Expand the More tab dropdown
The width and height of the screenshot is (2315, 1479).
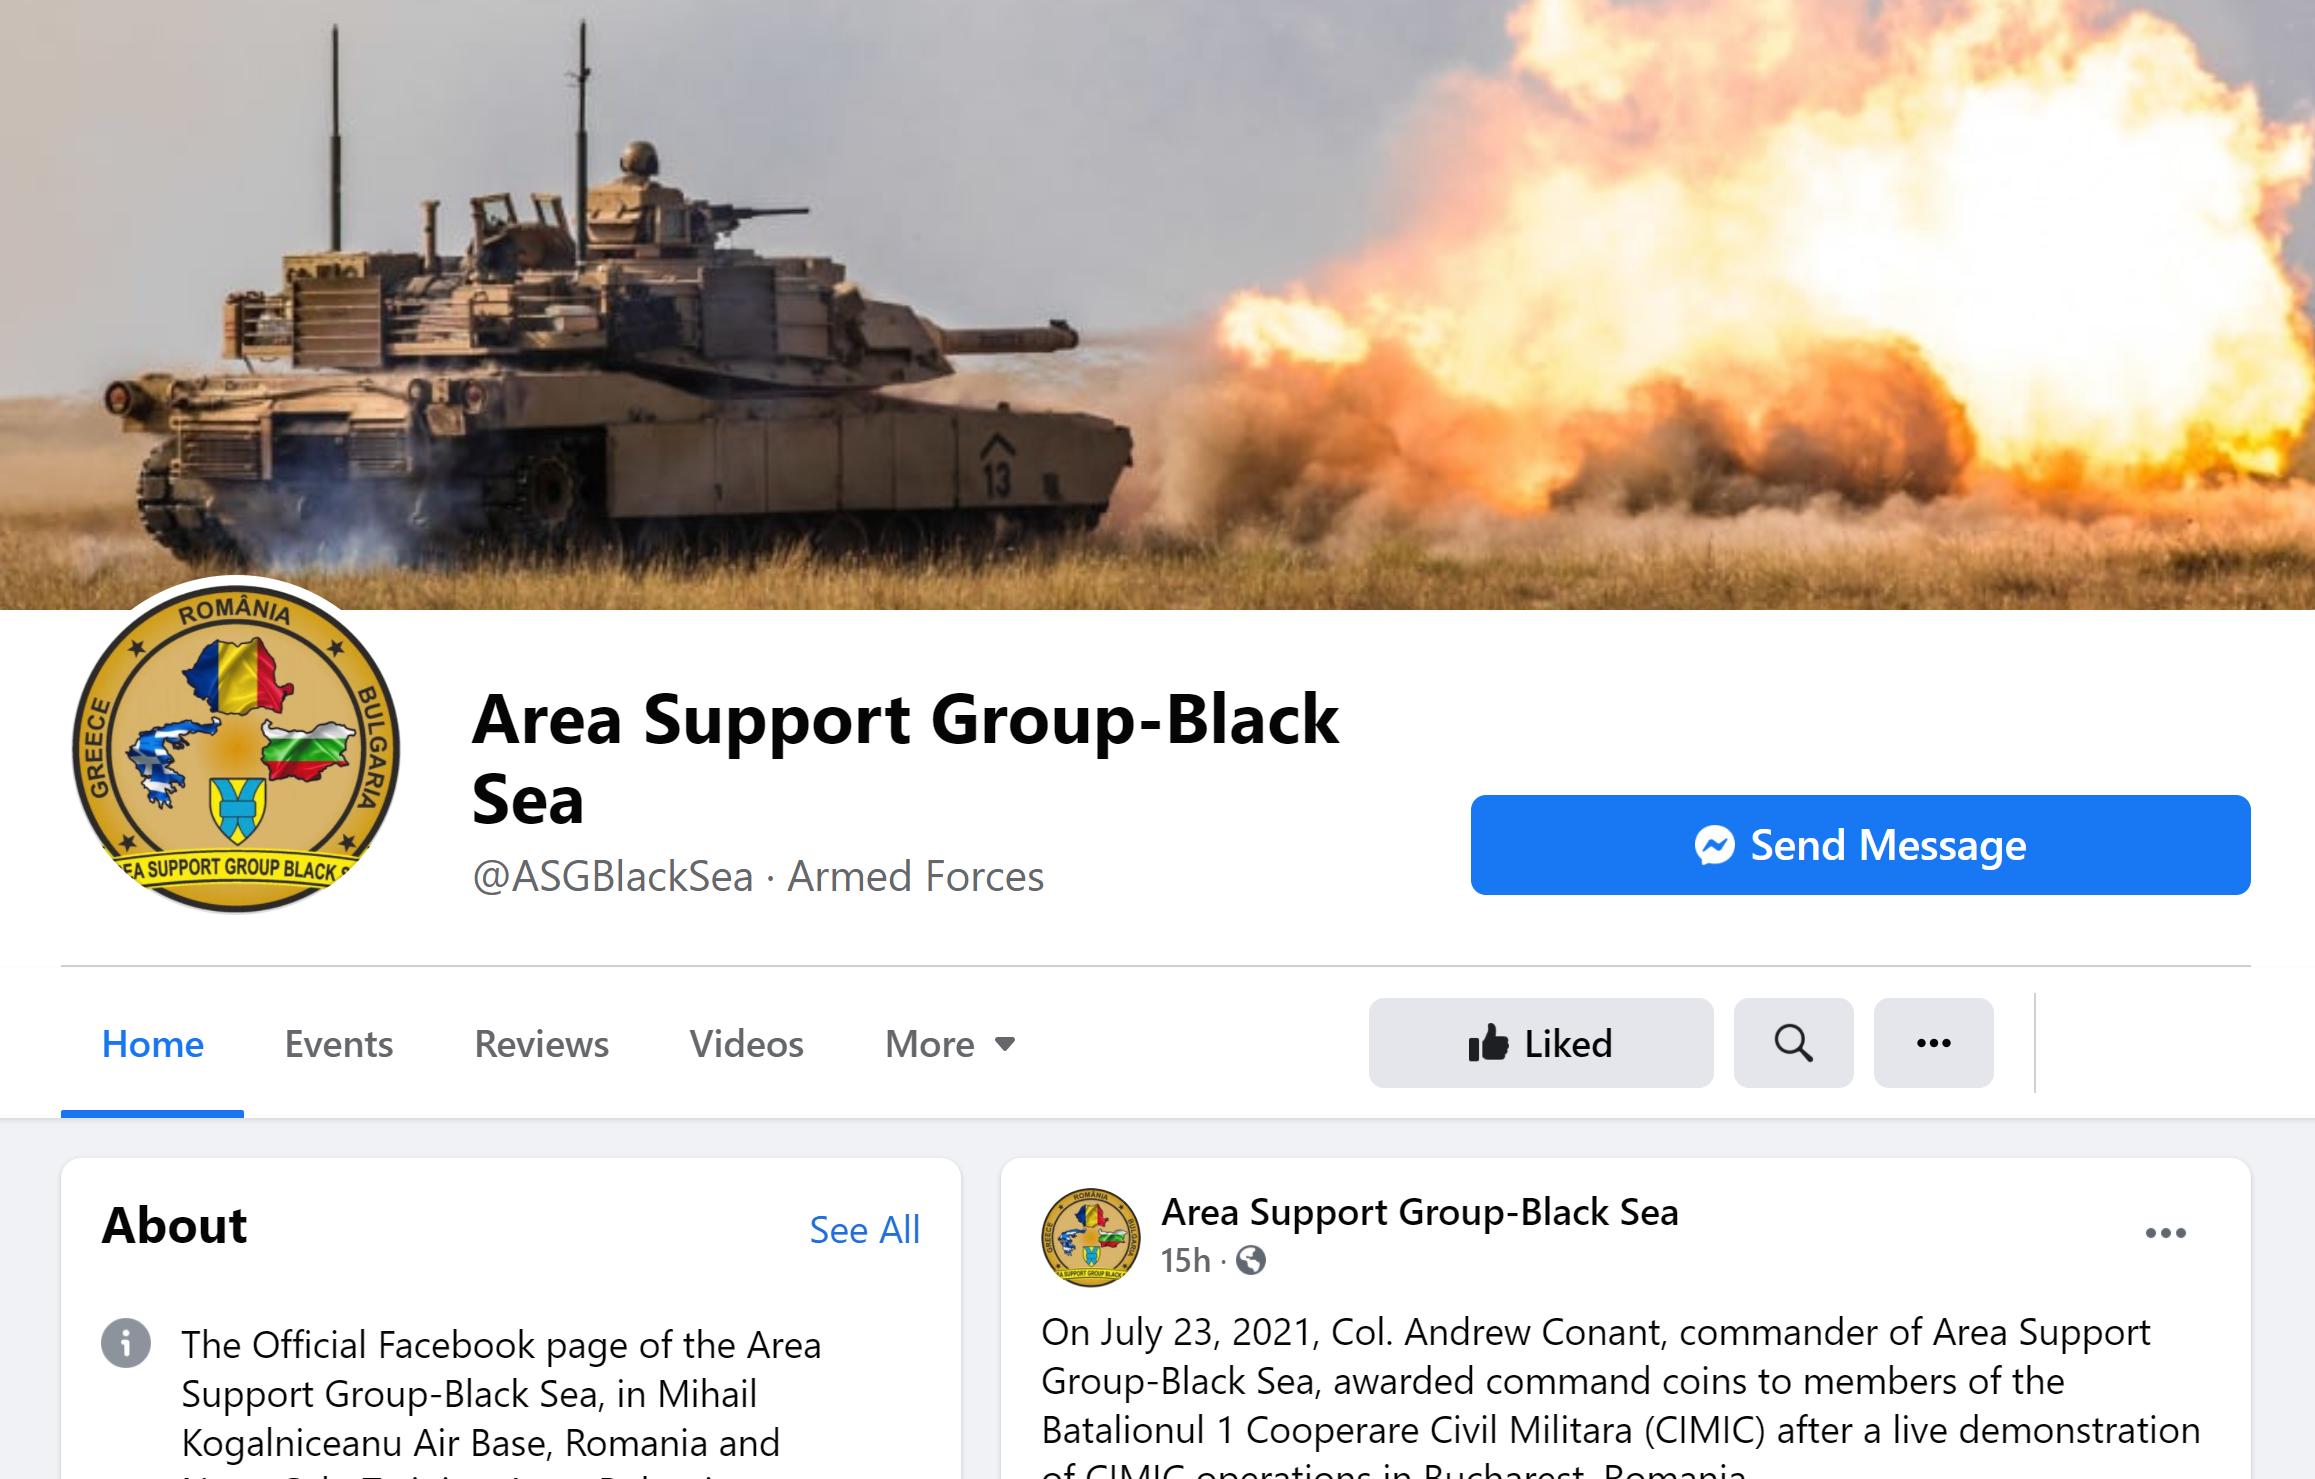point(950,1044)
